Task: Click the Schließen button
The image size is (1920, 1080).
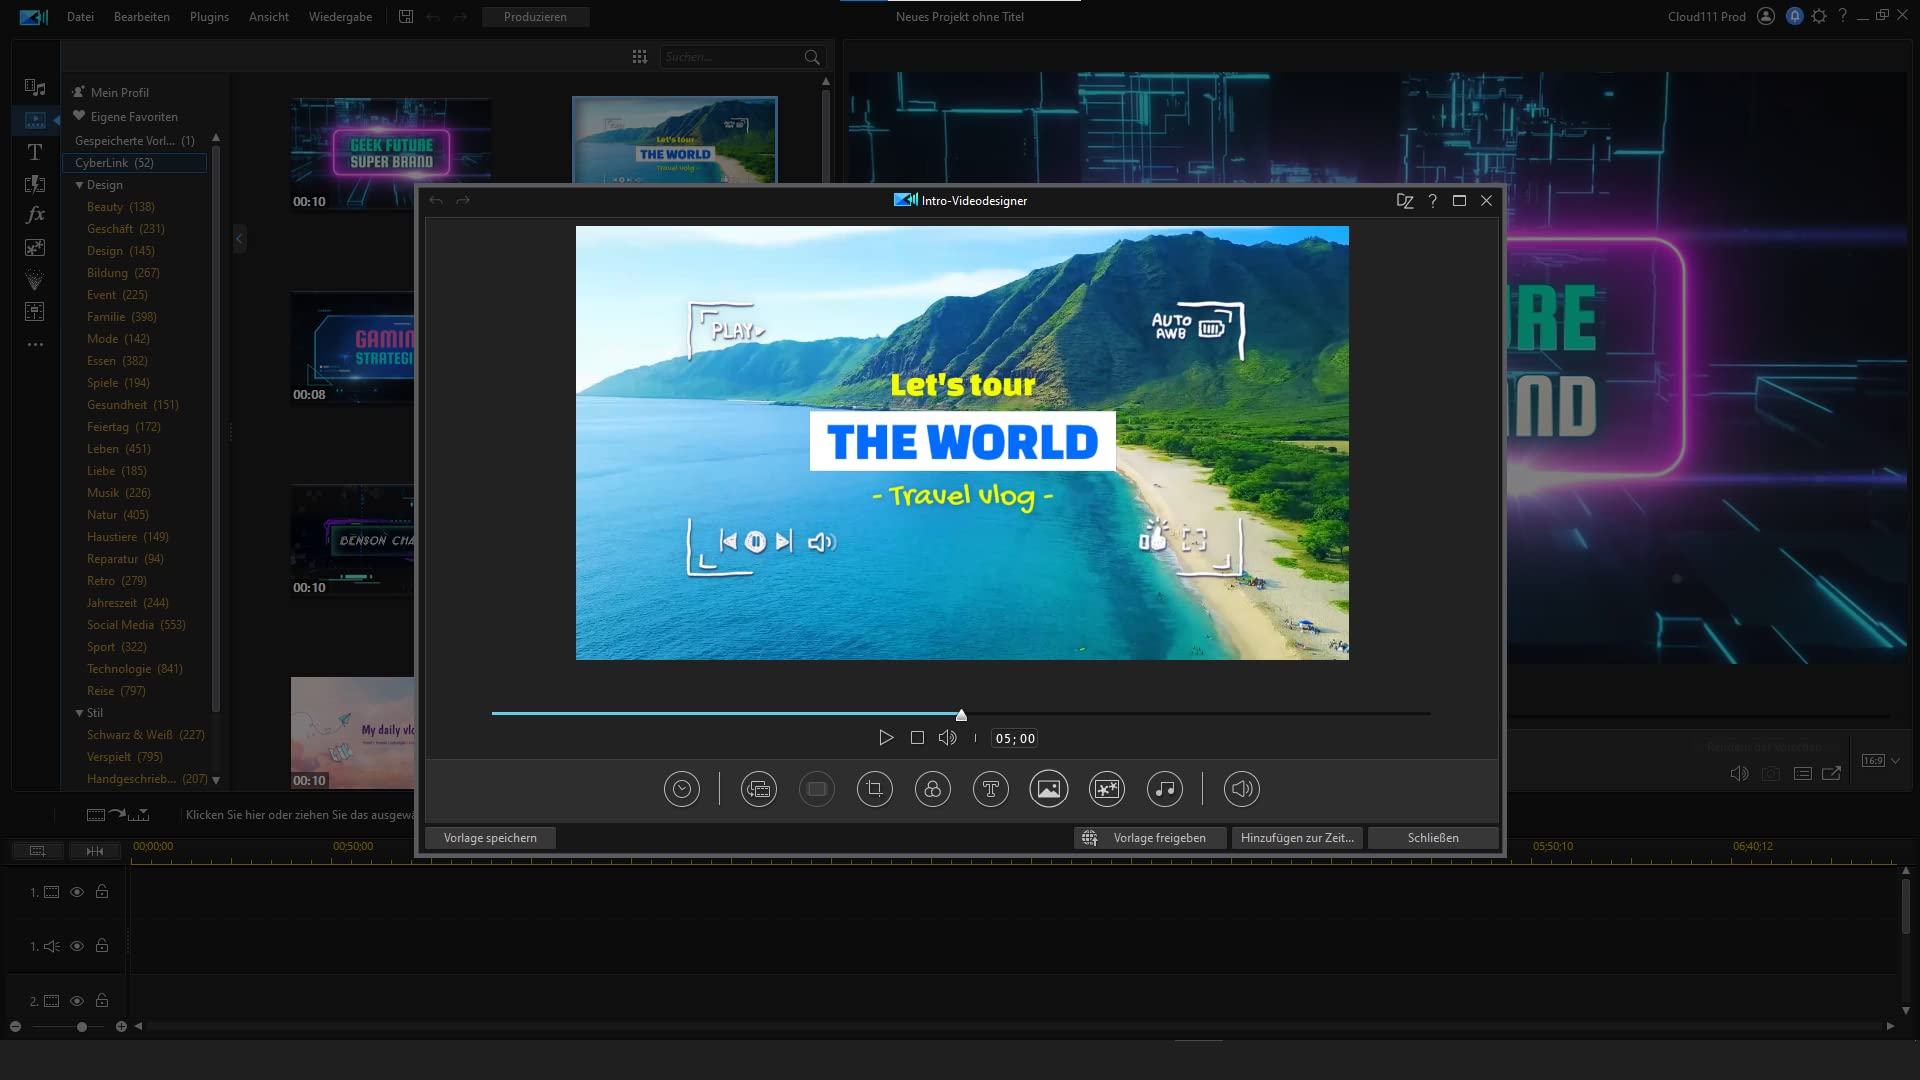Action: coord(1433,838)
